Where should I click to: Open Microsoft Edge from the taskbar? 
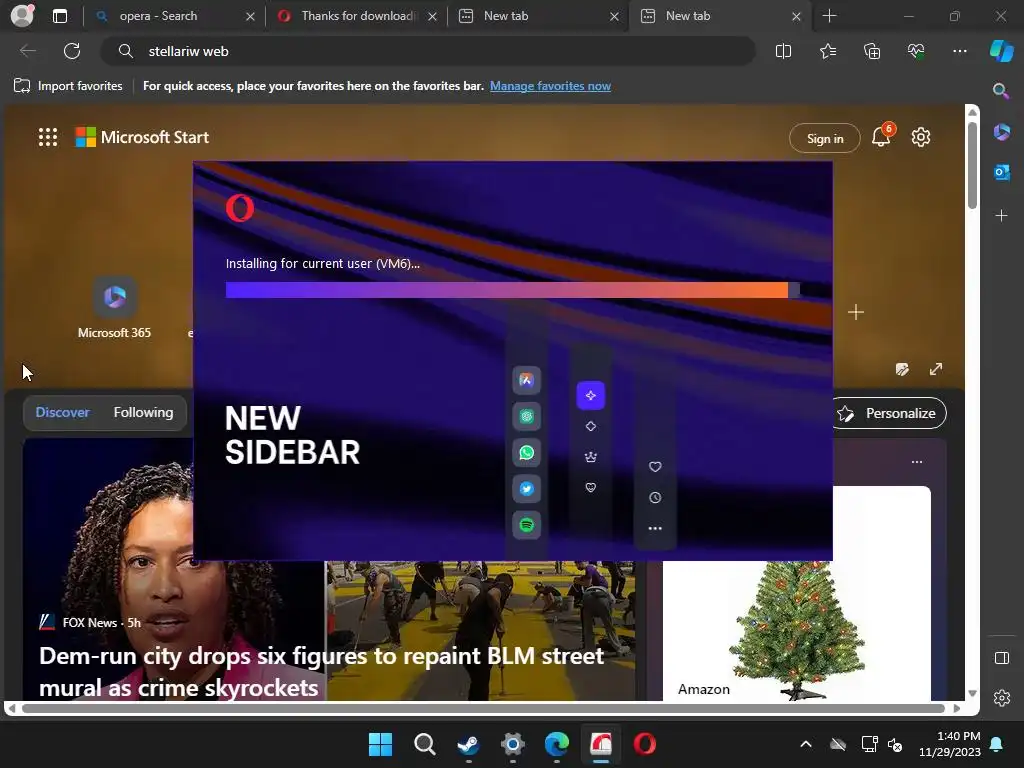tap(556, 744)
